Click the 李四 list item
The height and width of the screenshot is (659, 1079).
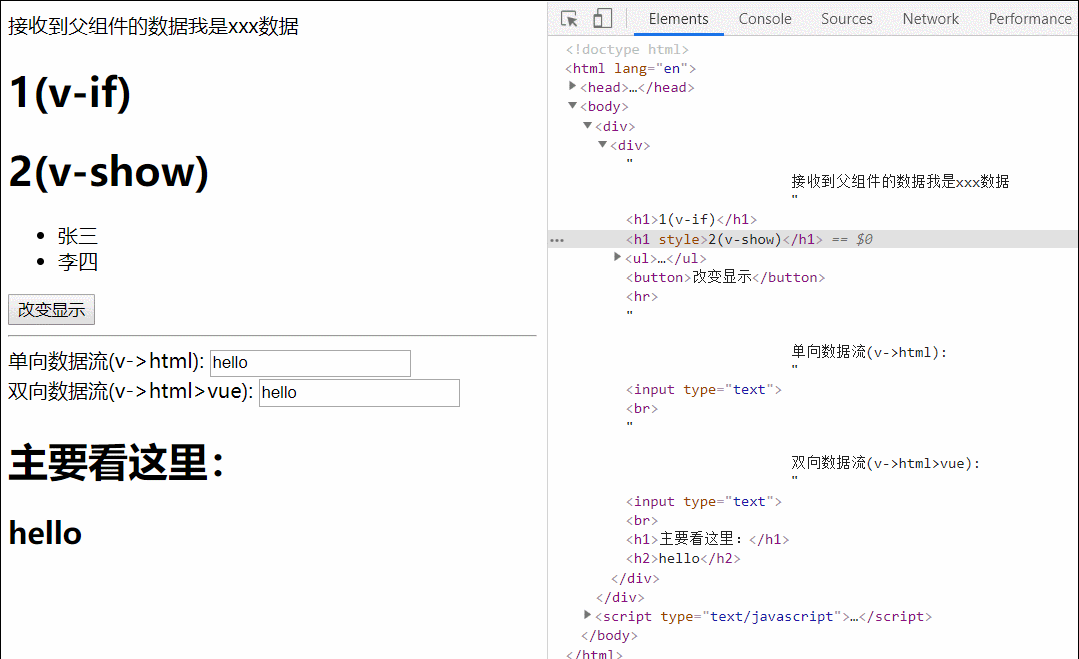[78, 262]
